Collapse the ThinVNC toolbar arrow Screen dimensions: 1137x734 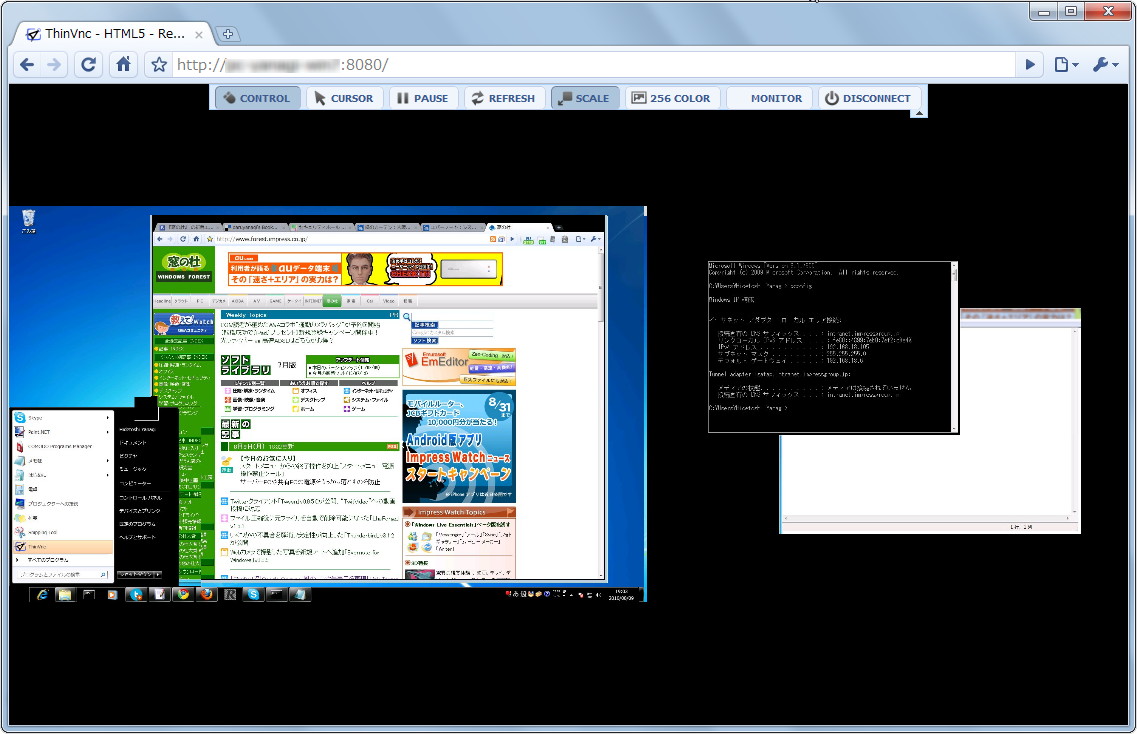click(x=919, y=113)
